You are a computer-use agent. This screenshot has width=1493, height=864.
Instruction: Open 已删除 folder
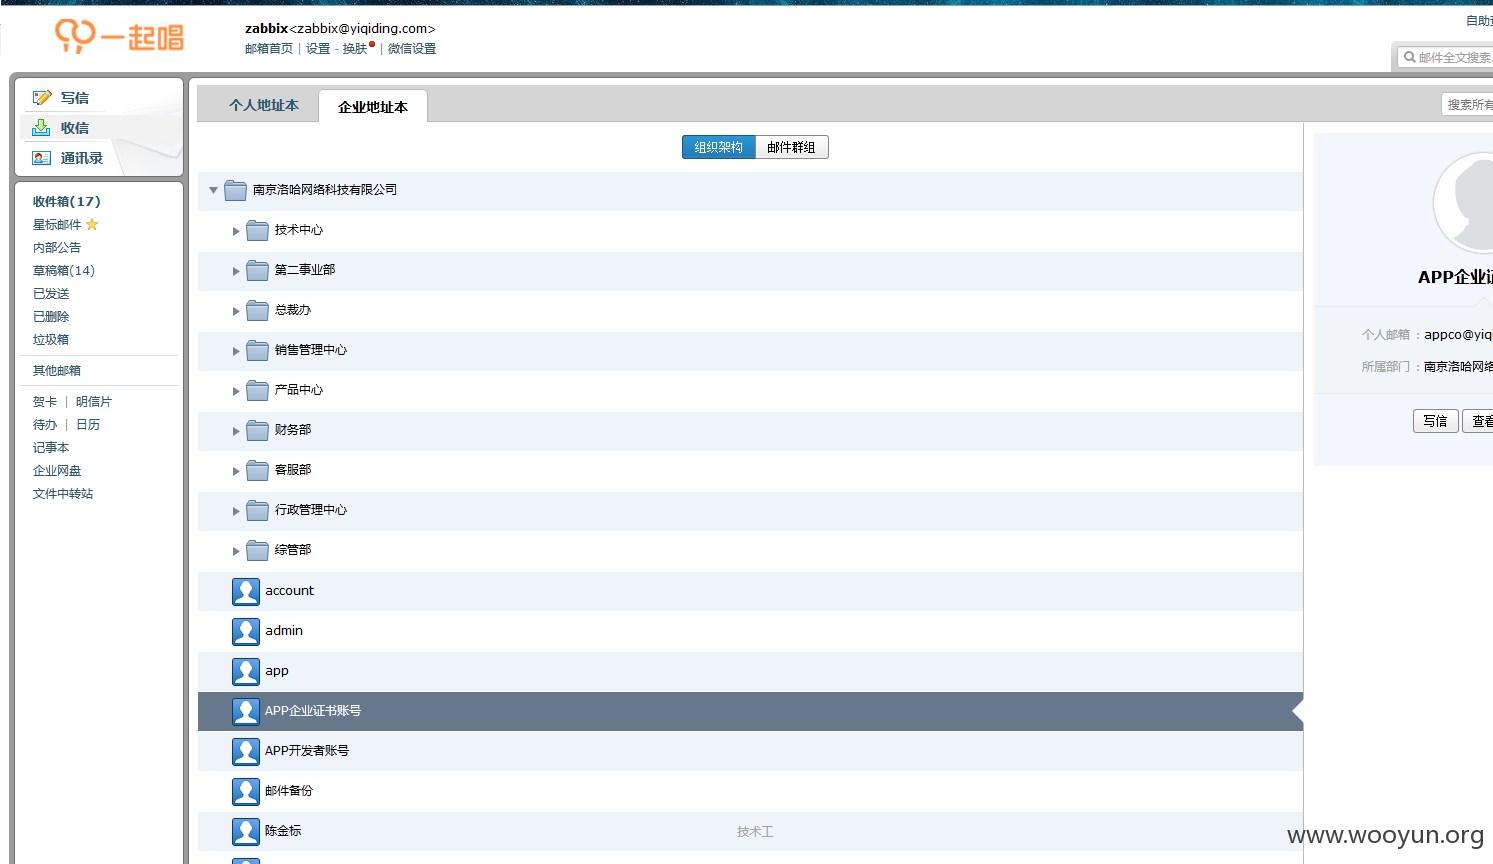coord(51,316)
